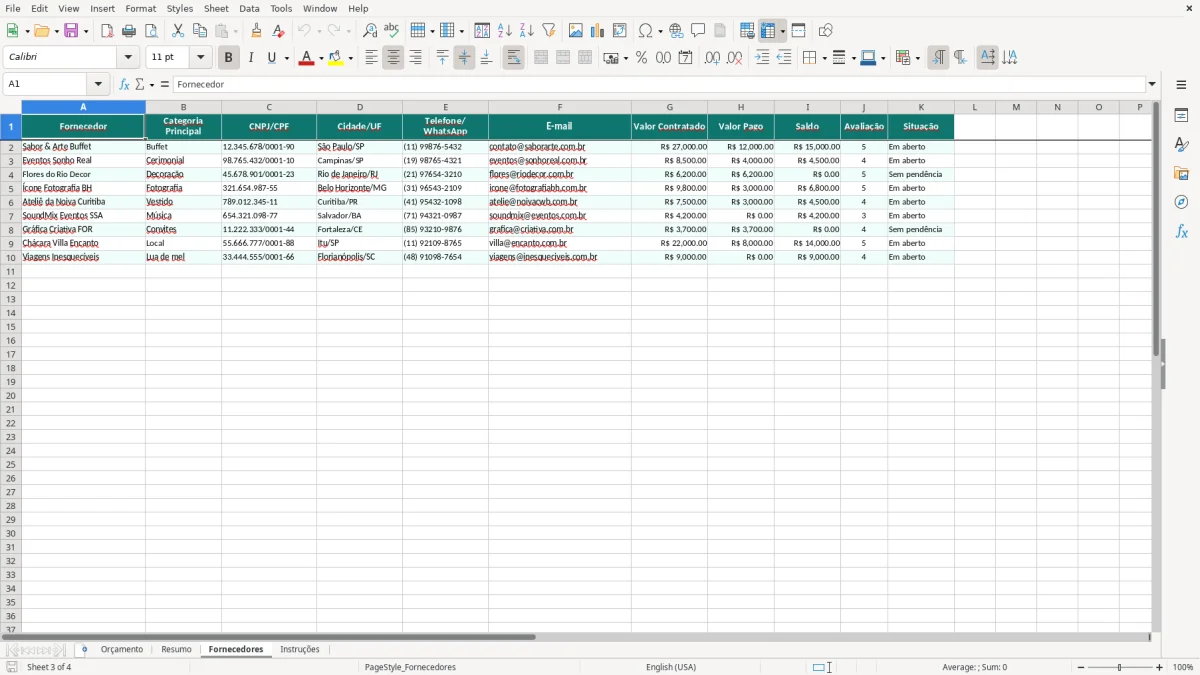Open the Styles menu
The height and width of the screenshot is (675, 1200).
point(180,8)
